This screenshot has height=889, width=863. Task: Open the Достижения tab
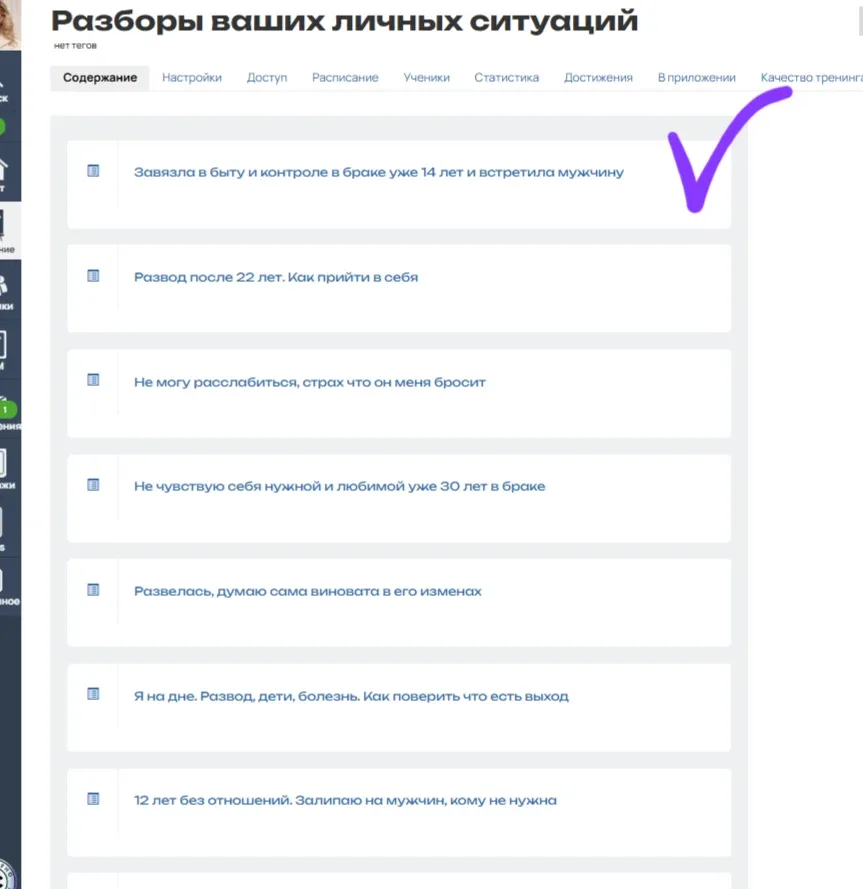coord(598,78)
